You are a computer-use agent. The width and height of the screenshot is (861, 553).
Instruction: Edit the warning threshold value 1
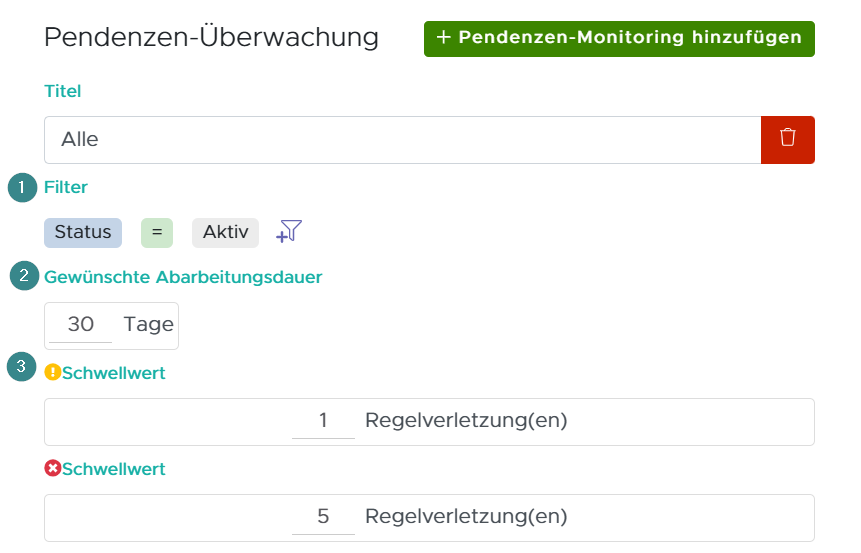point(323,421)
